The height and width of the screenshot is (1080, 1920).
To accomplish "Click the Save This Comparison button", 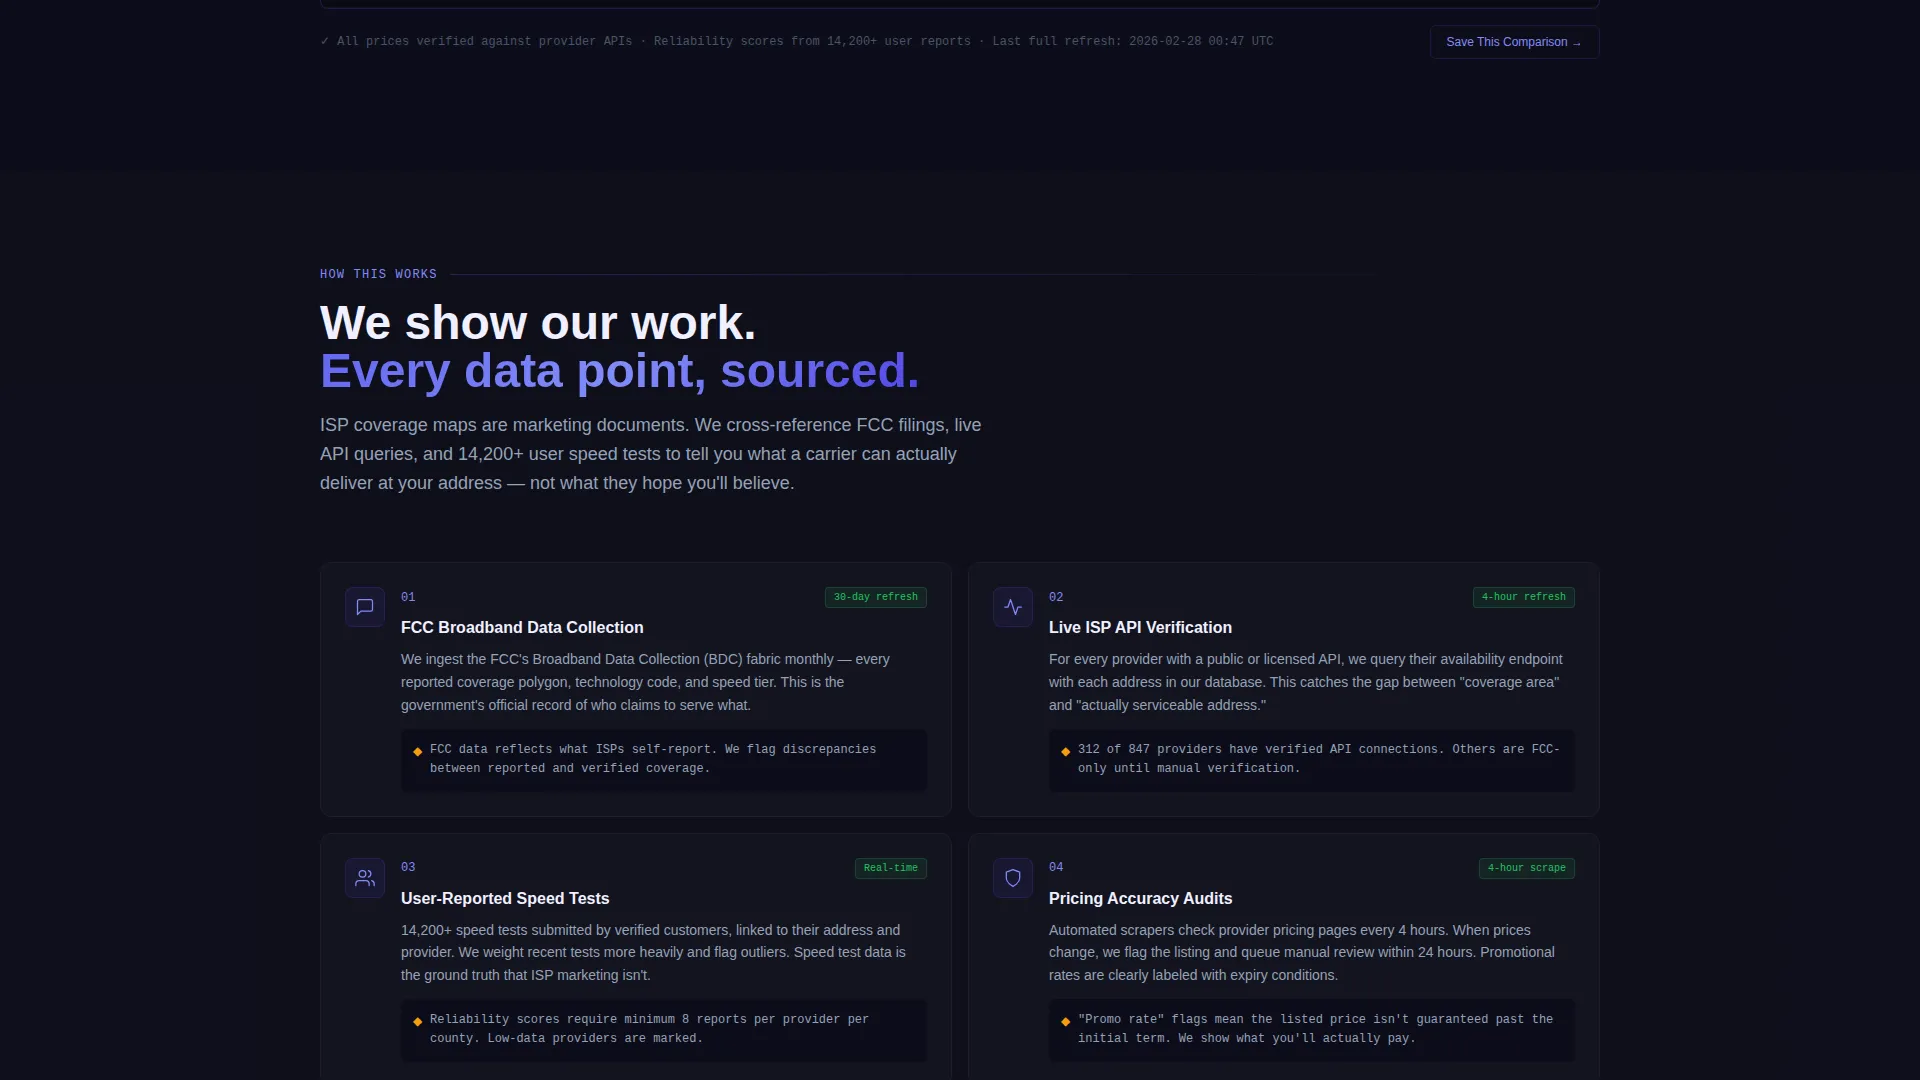I will coord(1514,42).
